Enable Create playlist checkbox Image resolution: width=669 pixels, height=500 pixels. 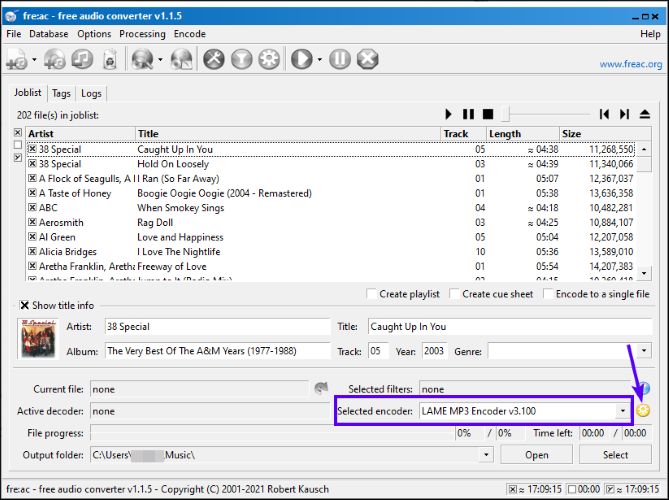(x=372, y=294)
